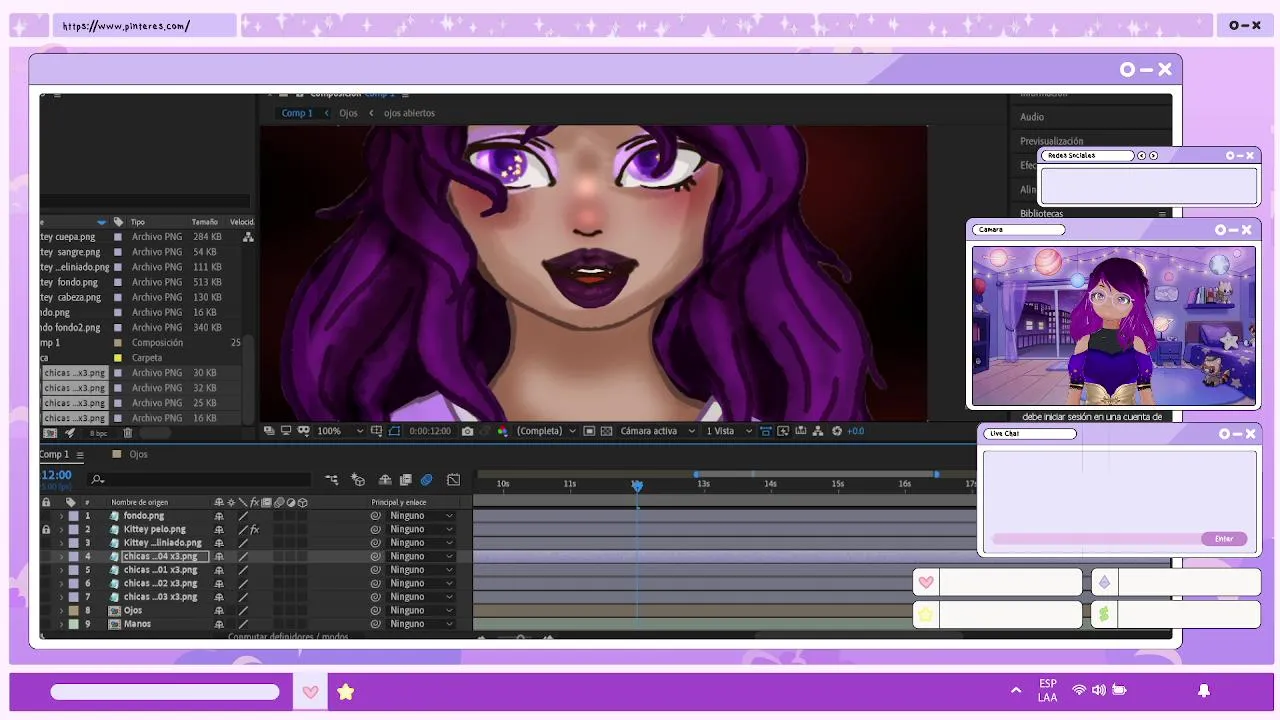1280x720 pixels.
Task: Click label color of layer 9 Manos
Action: click(73, 624)
